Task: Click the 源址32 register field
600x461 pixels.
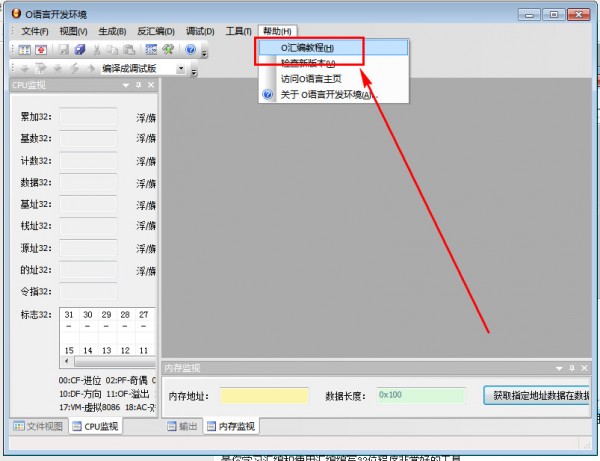Action: (x=88, y=248)
